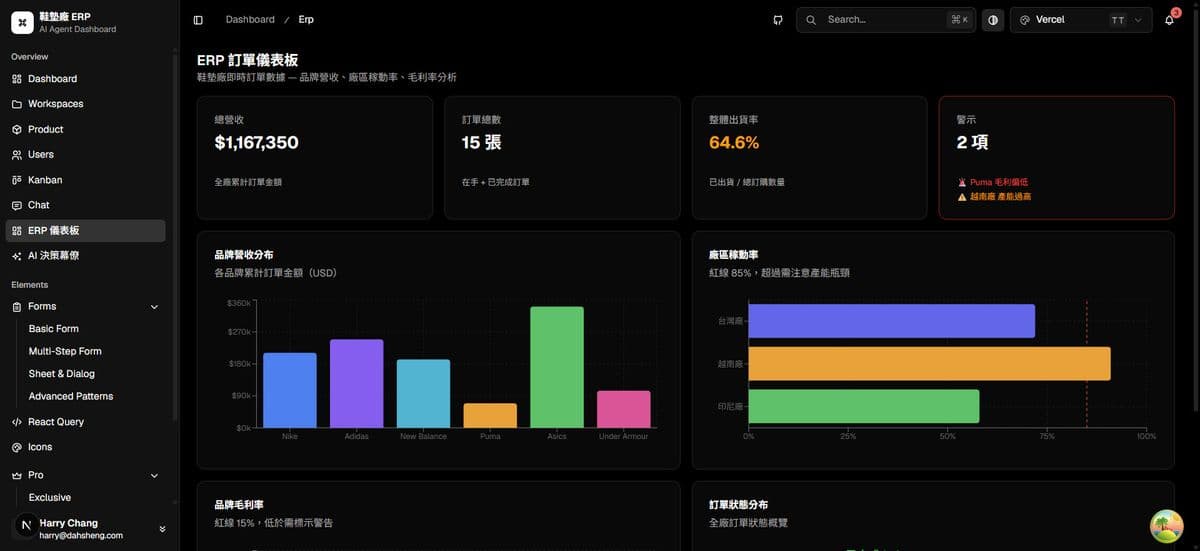Open Exclusive sub-item under Pro
The image size is (1200, 551).
[x=50, y=498]
